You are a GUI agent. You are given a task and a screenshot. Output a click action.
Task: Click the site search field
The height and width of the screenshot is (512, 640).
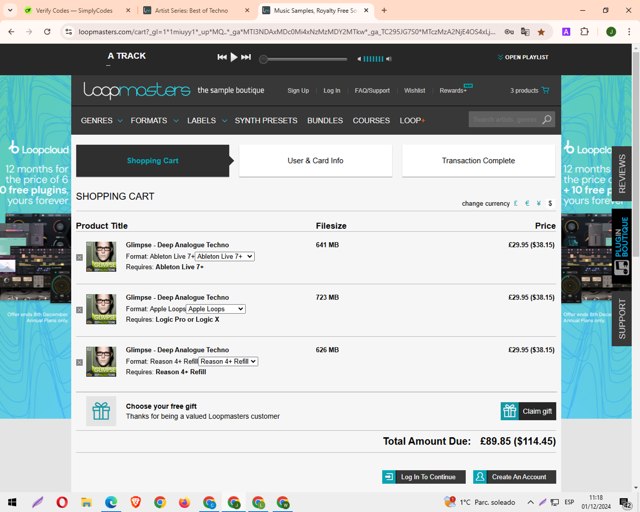(504, 119)
